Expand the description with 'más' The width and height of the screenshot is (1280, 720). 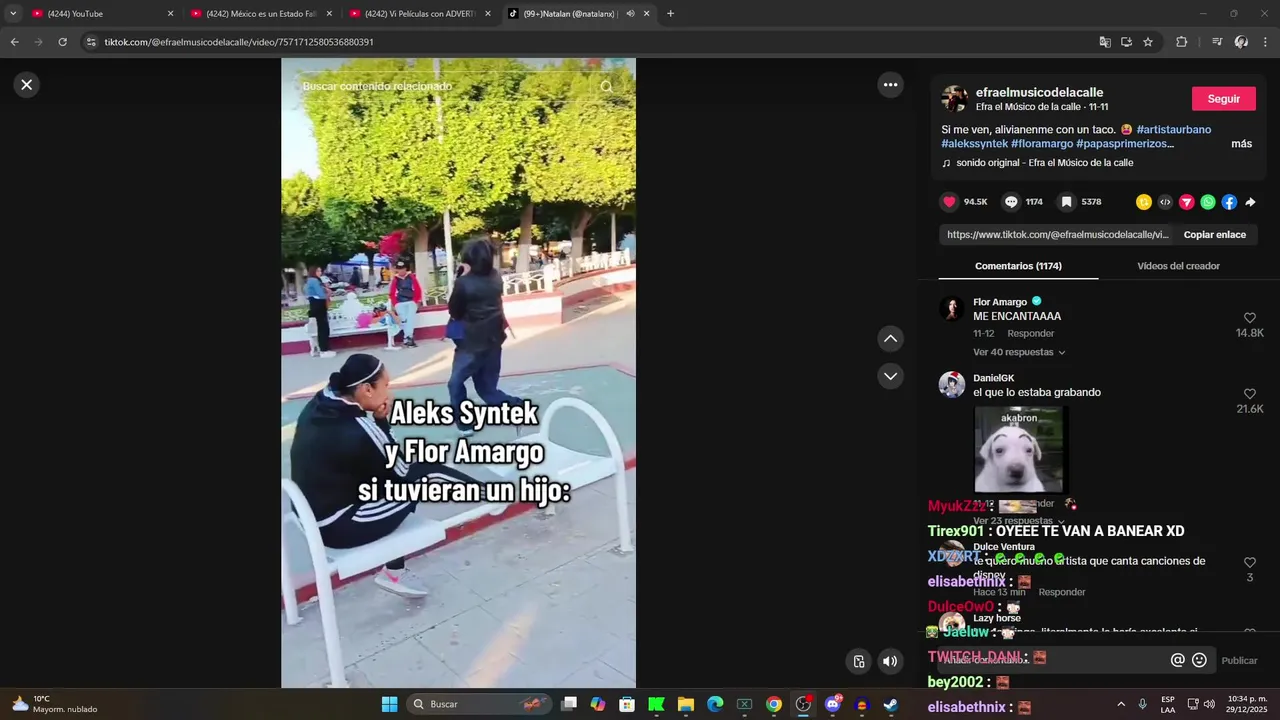[x=1241, y=144]
